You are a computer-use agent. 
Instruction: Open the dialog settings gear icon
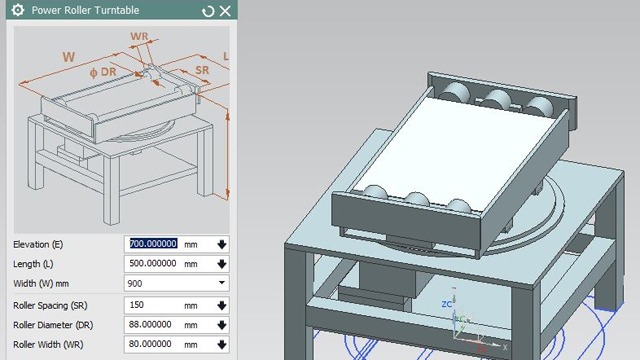tap(18, 10)
